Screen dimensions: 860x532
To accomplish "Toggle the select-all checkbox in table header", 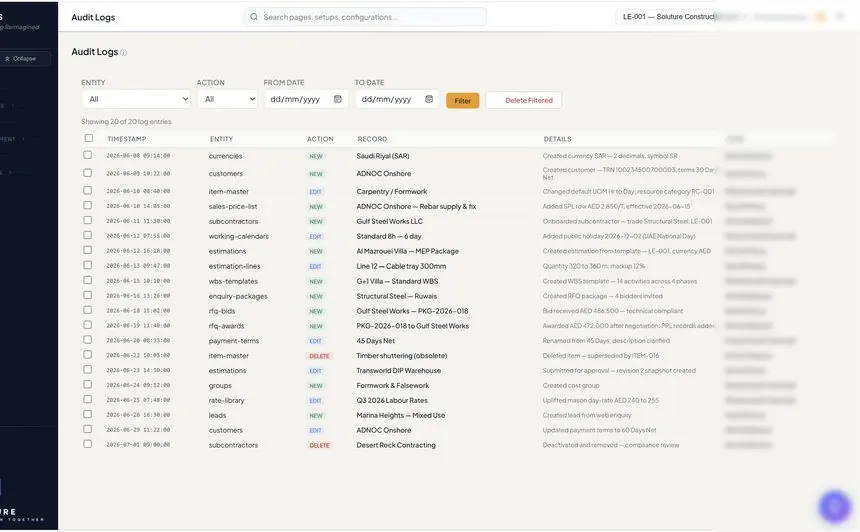I will pos(89,138).
